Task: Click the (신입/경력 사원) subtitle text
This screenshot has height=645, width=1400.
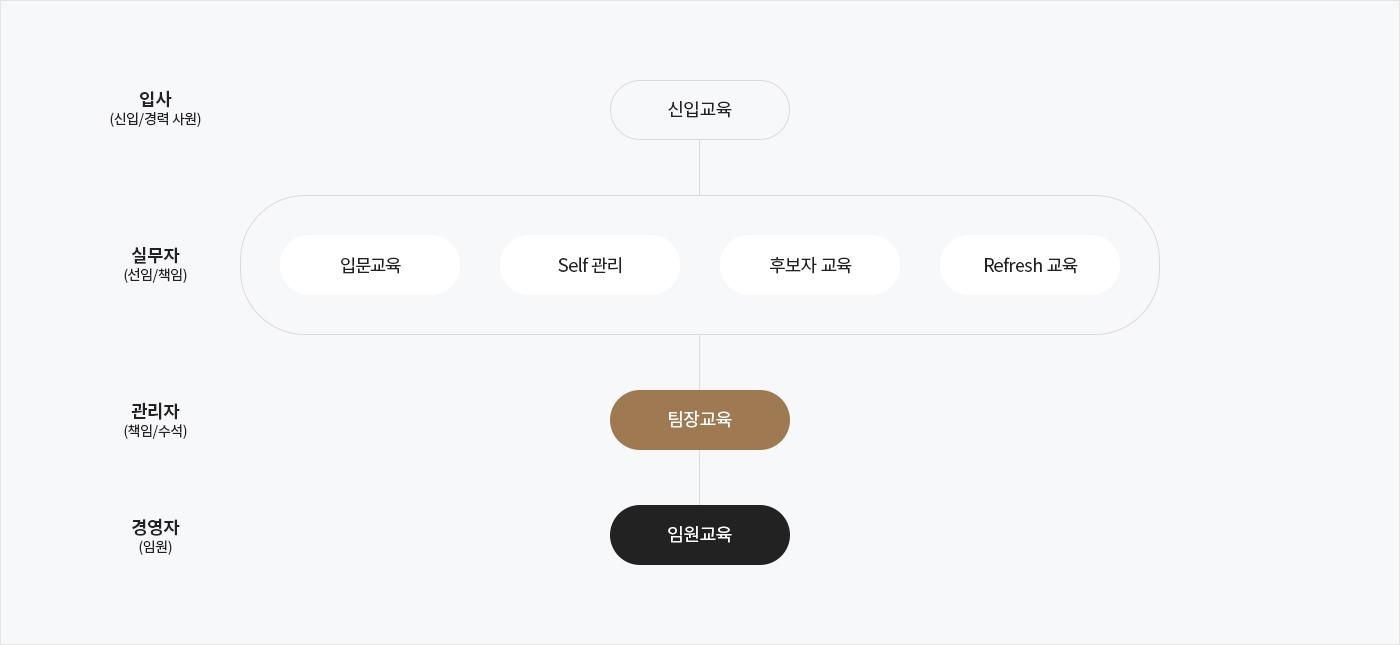Action: (155, 119)
